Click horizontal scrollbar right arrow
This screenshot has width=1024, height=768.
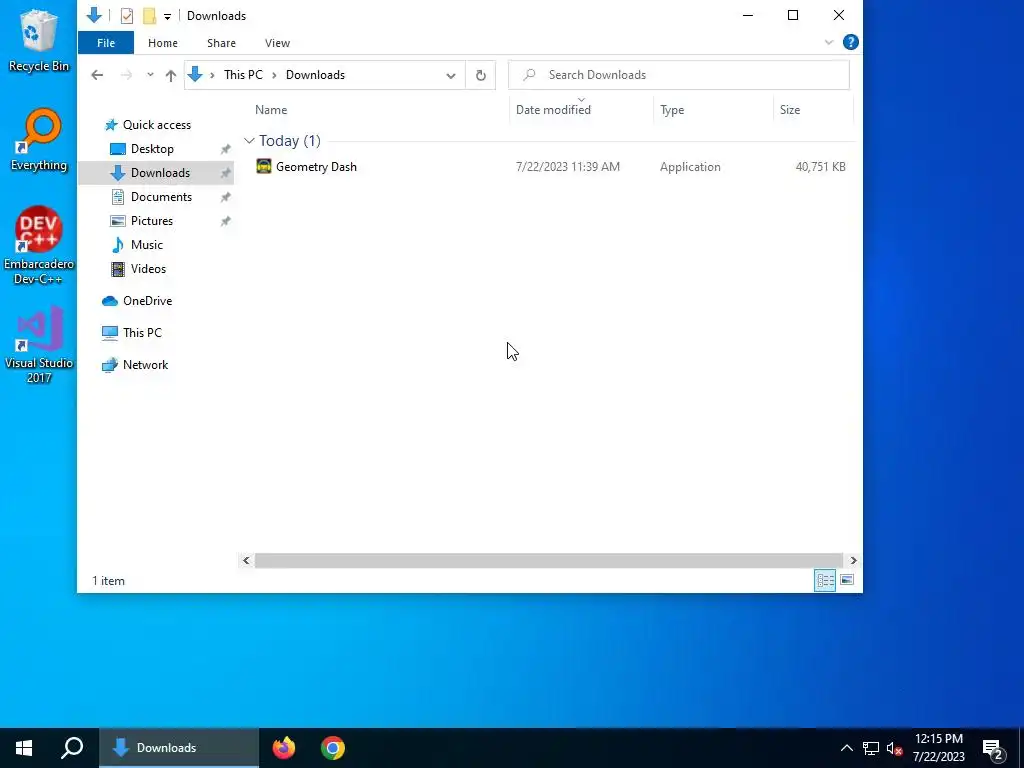point(853,560)
